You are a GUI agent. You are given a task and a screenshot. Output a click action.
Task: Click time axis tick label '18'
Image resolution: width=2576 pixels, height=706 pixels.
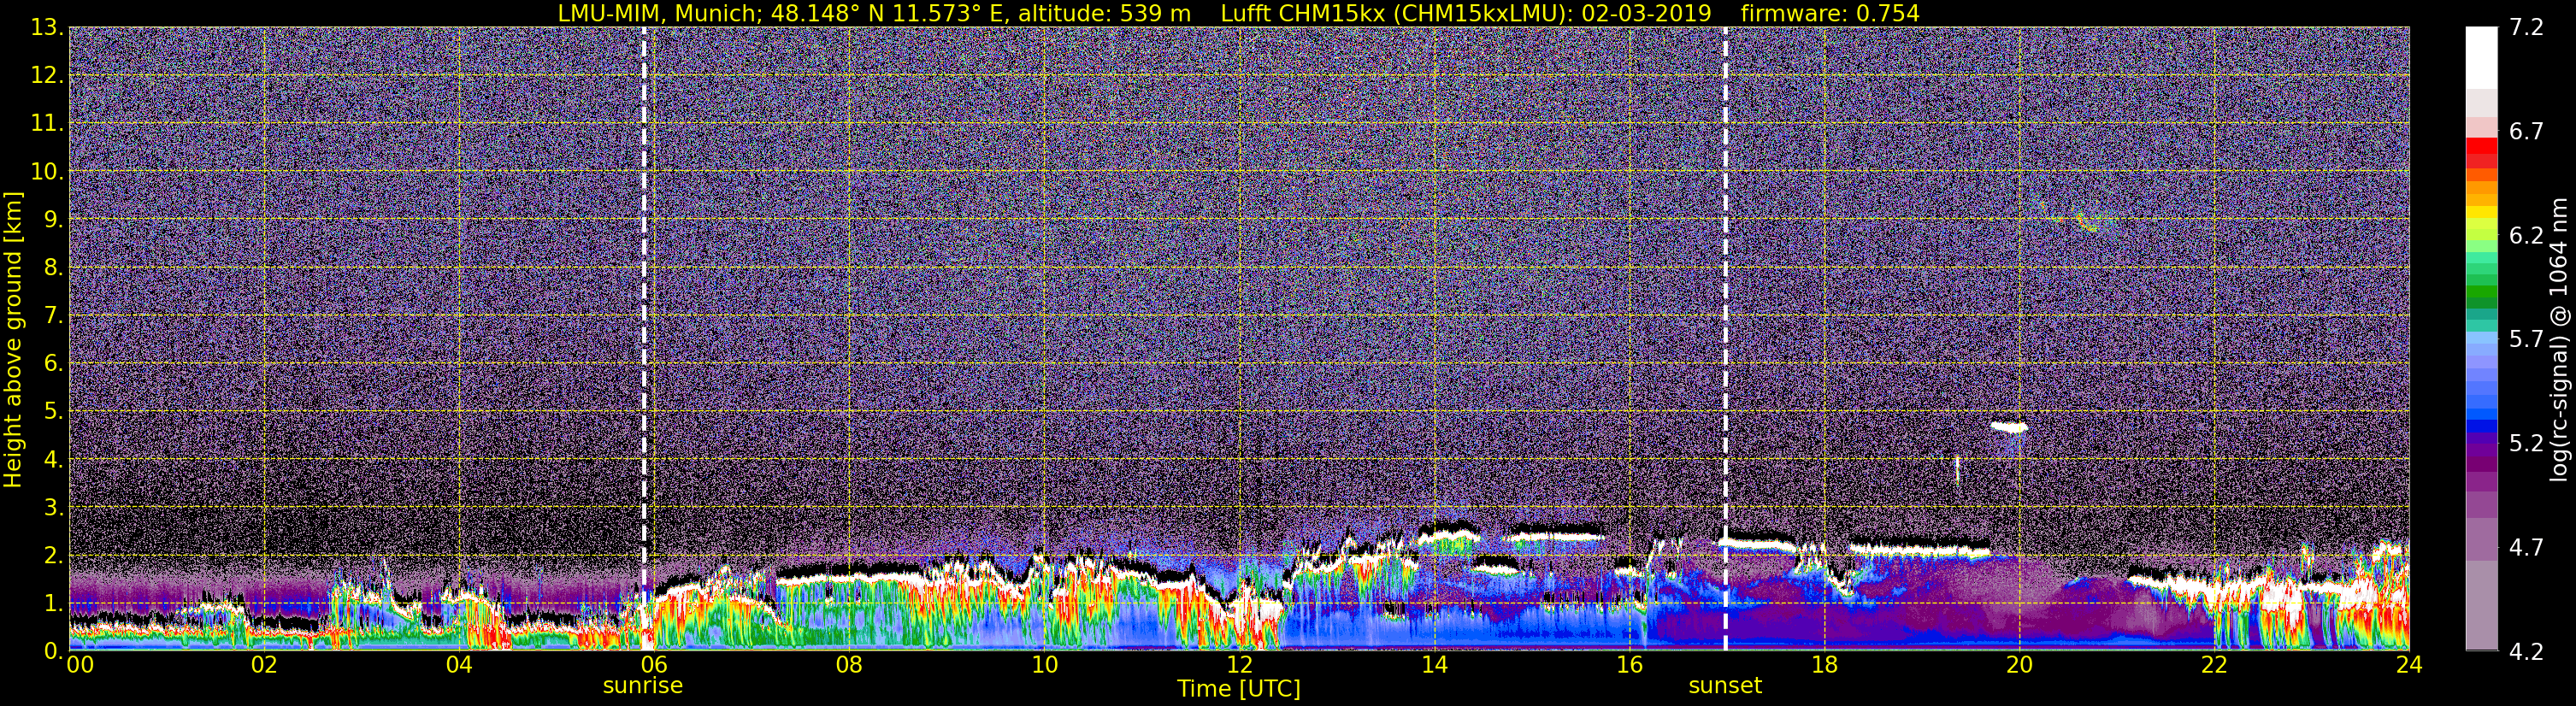tap(1824, 666)
